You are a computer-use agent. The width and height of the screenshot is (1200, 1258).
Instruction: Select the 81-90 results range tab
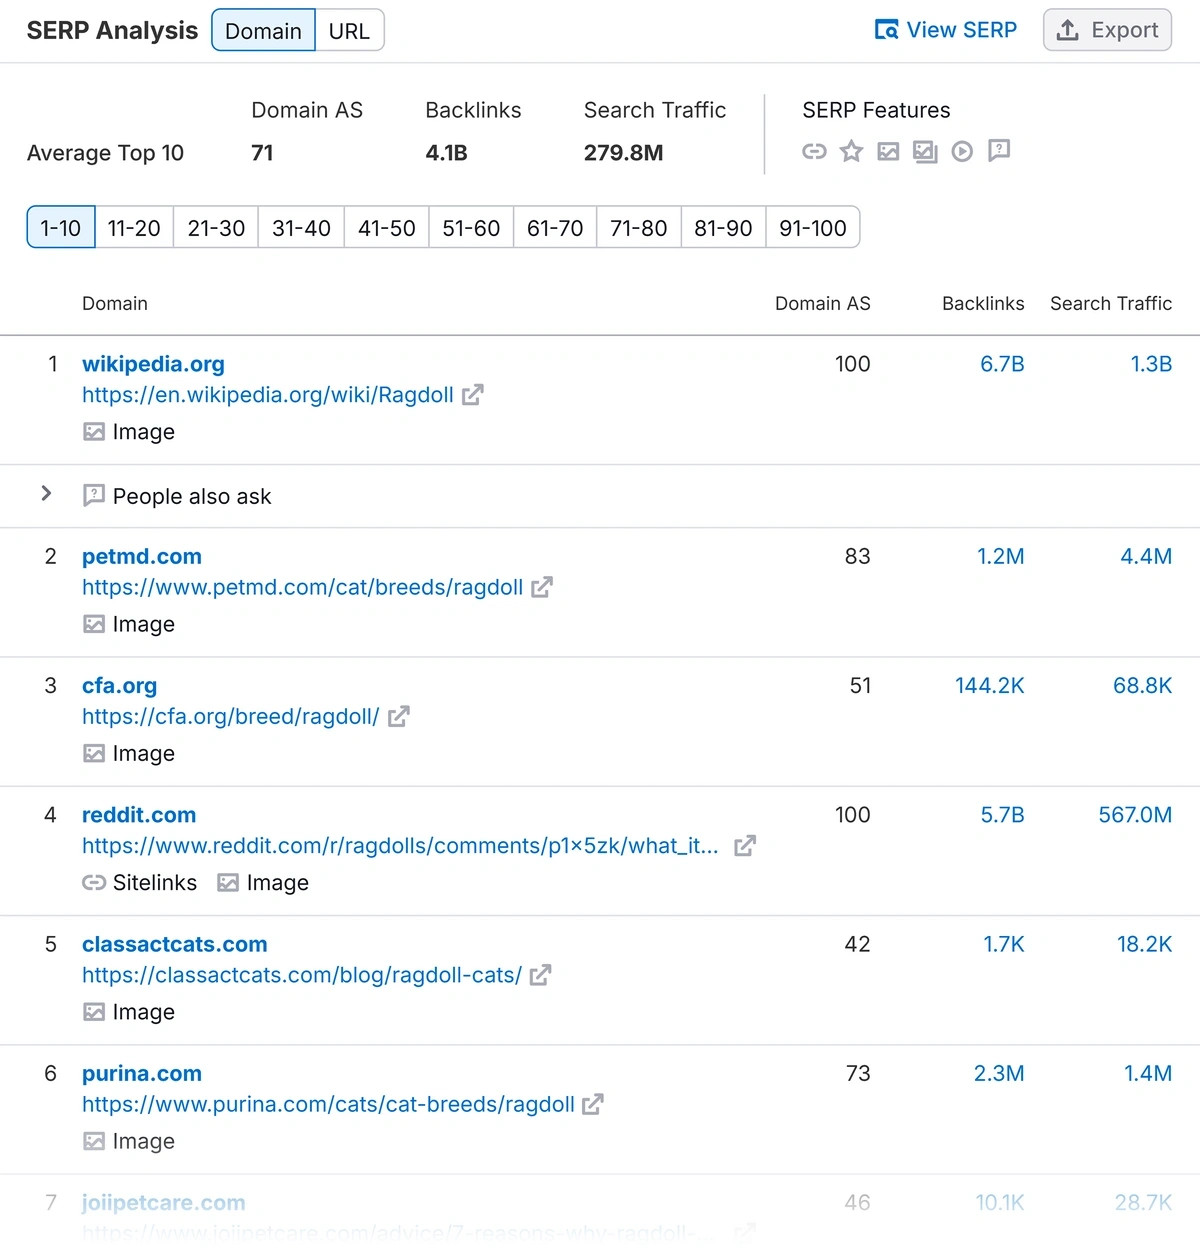[723, 228]
